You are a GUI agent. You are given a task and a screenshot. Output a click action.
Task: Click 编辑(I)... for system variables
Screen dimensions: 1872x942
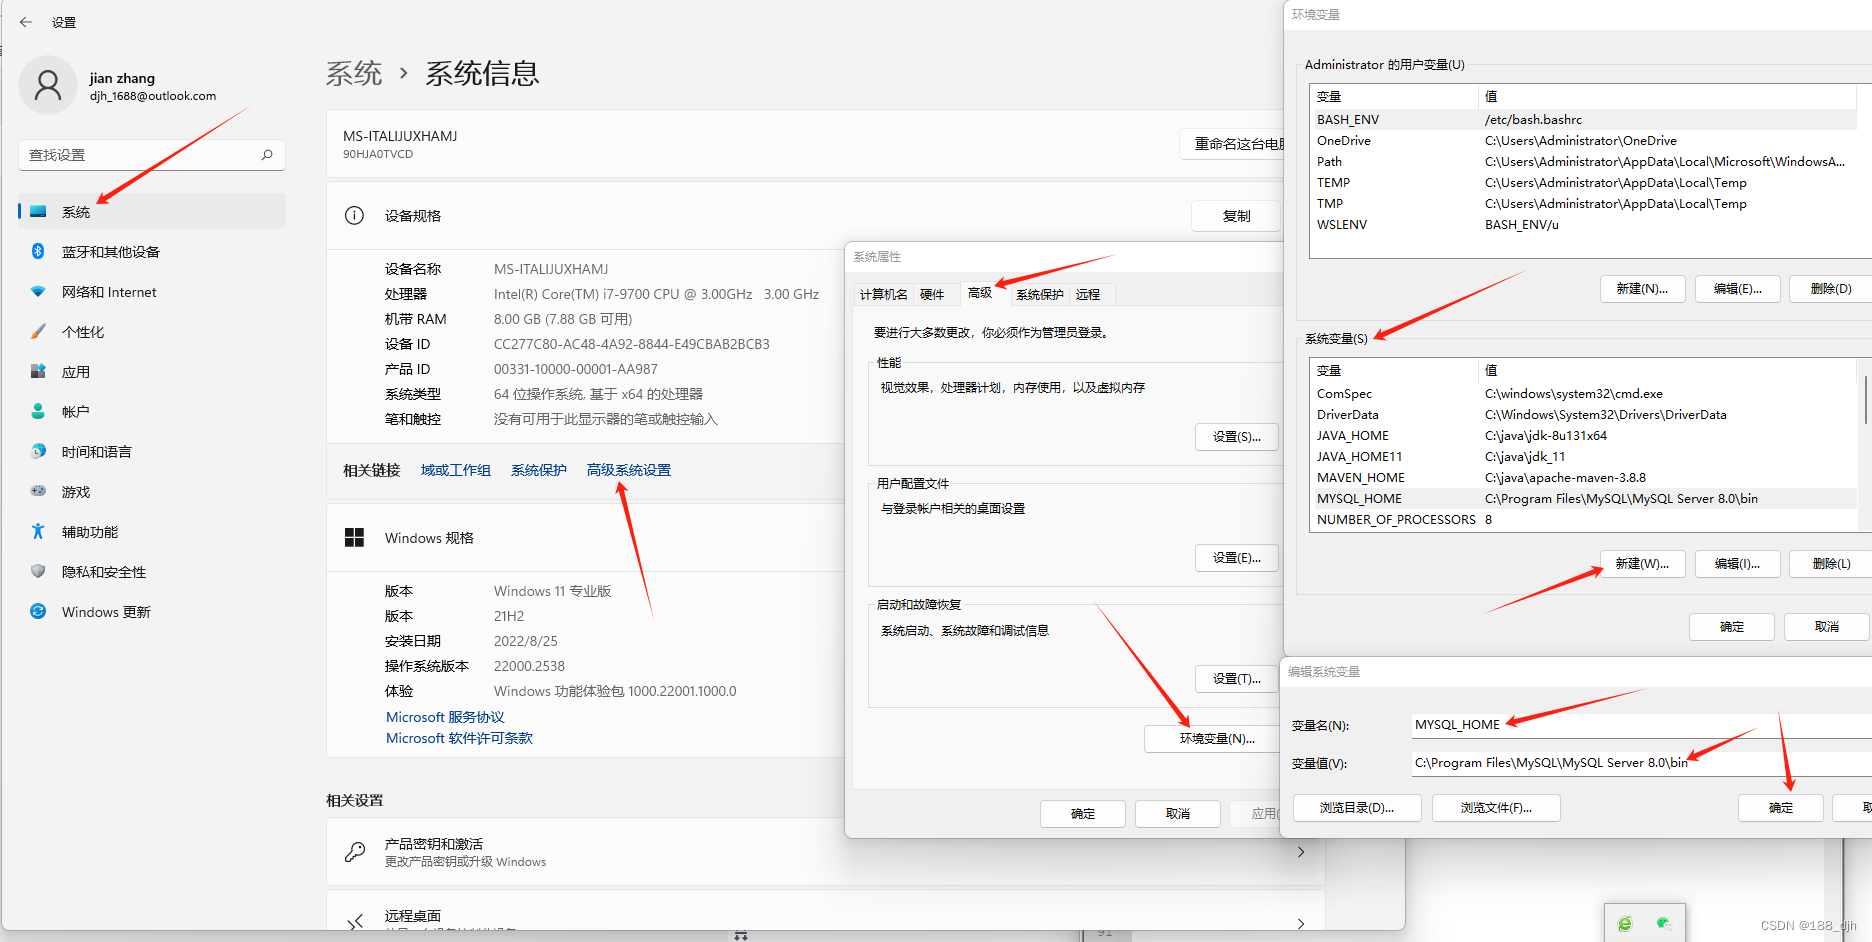1737,564
